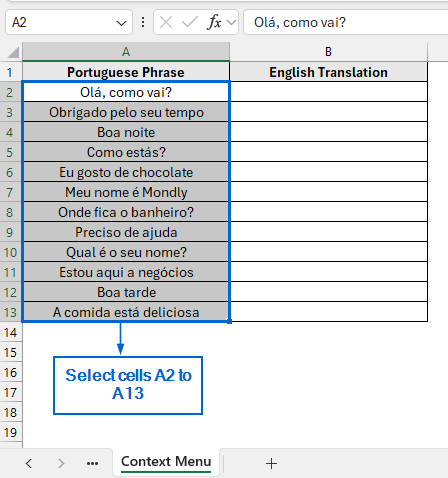Open the Insert Function fx icon
The width and height of the screenshot is (448, 478).
click(x=214, y=23)
